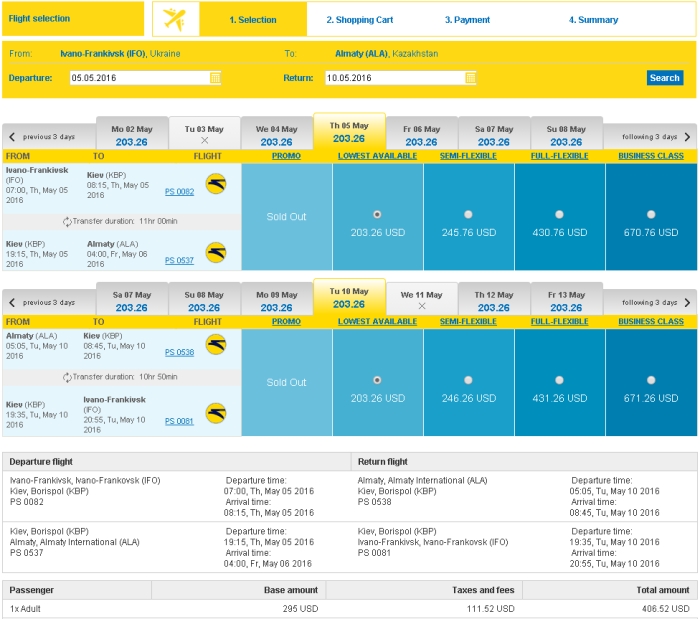Open the PS 0082 flight details link
The width and height of the screenshot is (700, 619).
click(x=179, y=192)
